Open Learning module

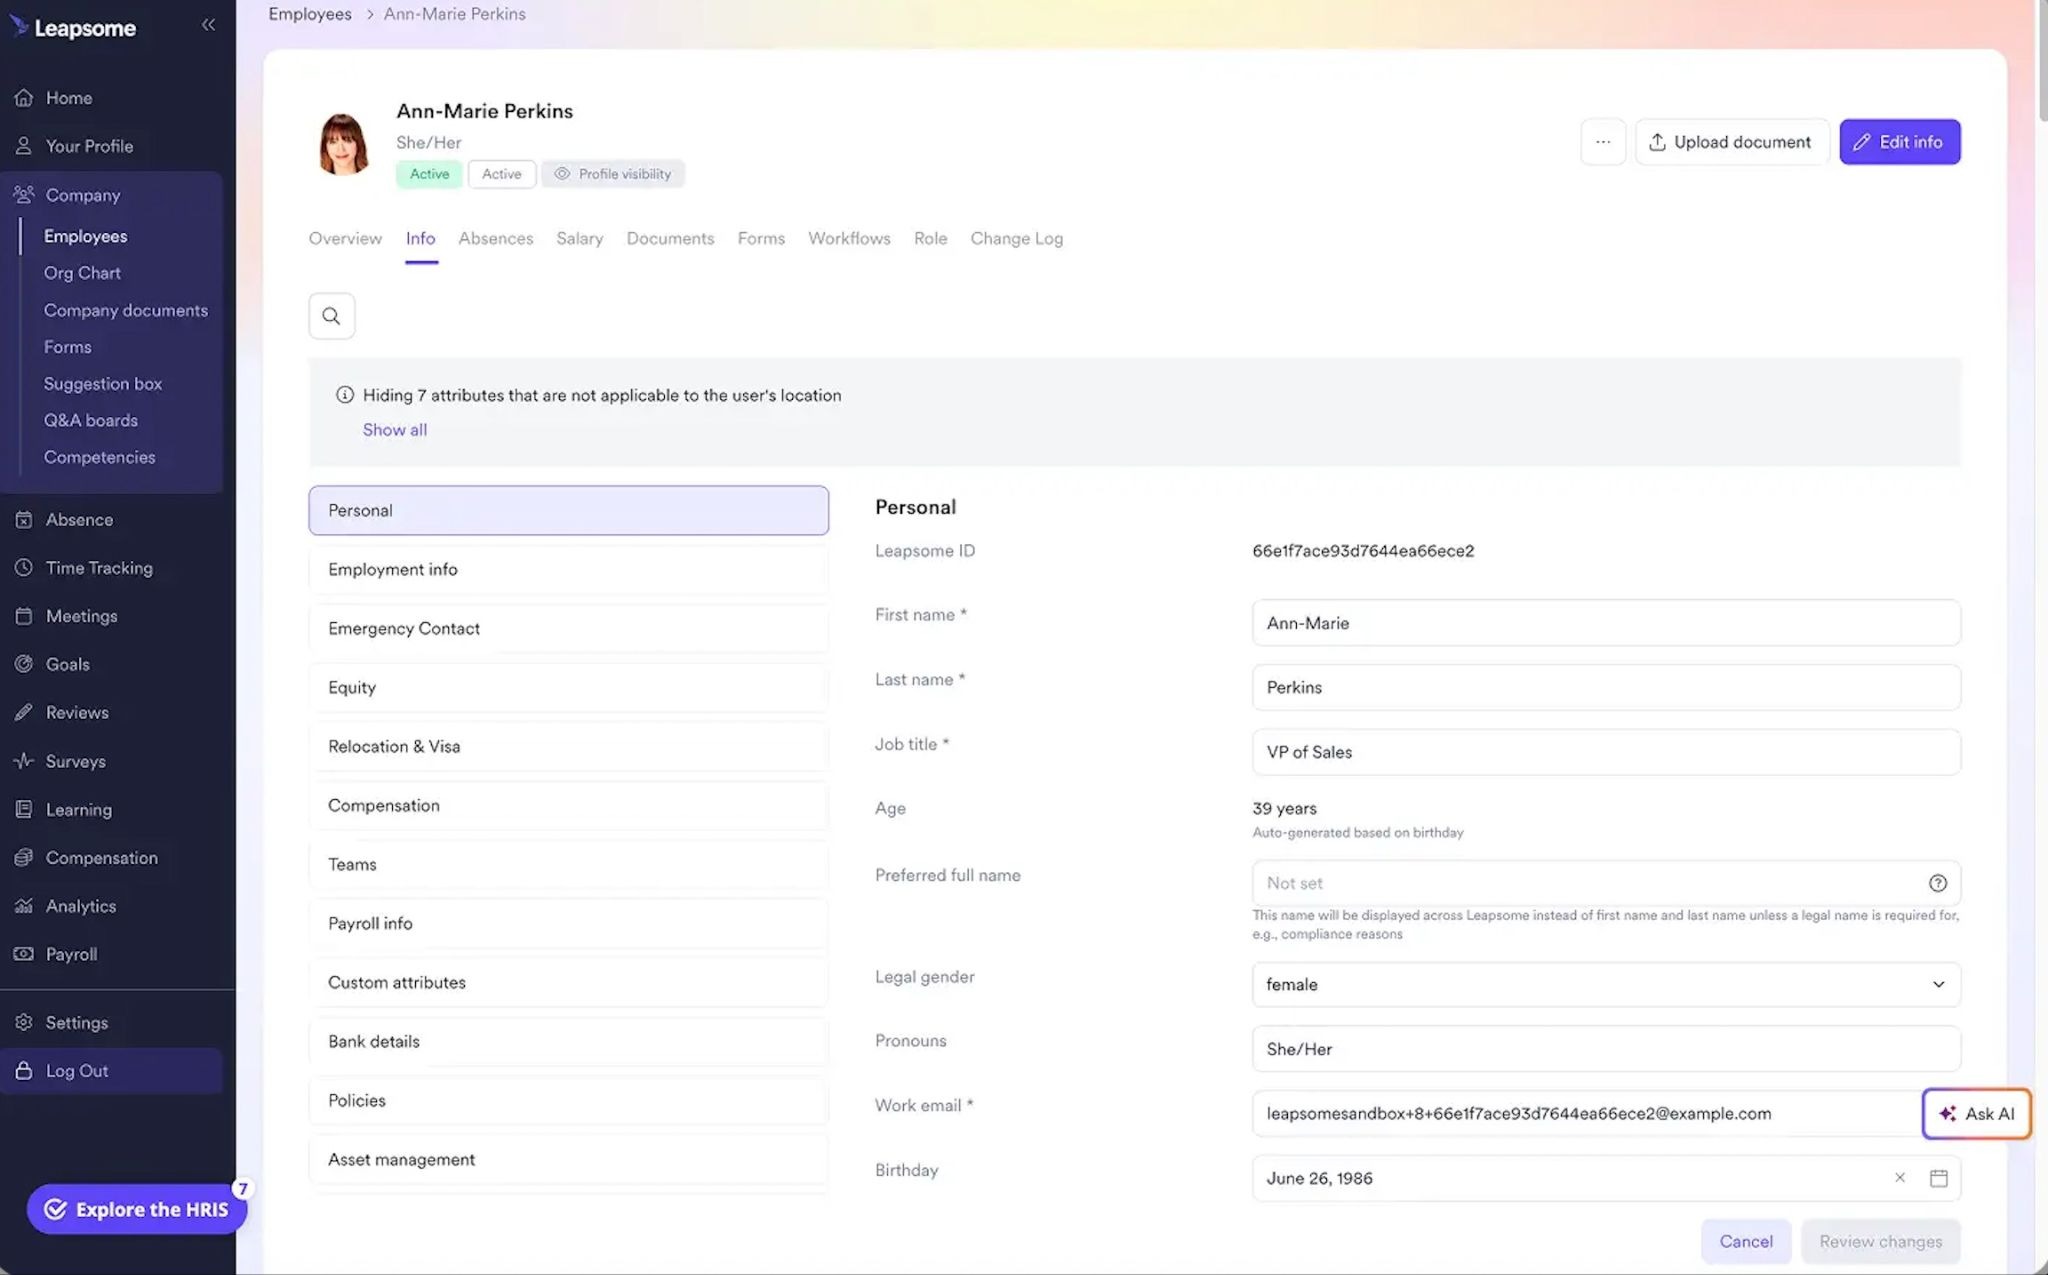78,810
